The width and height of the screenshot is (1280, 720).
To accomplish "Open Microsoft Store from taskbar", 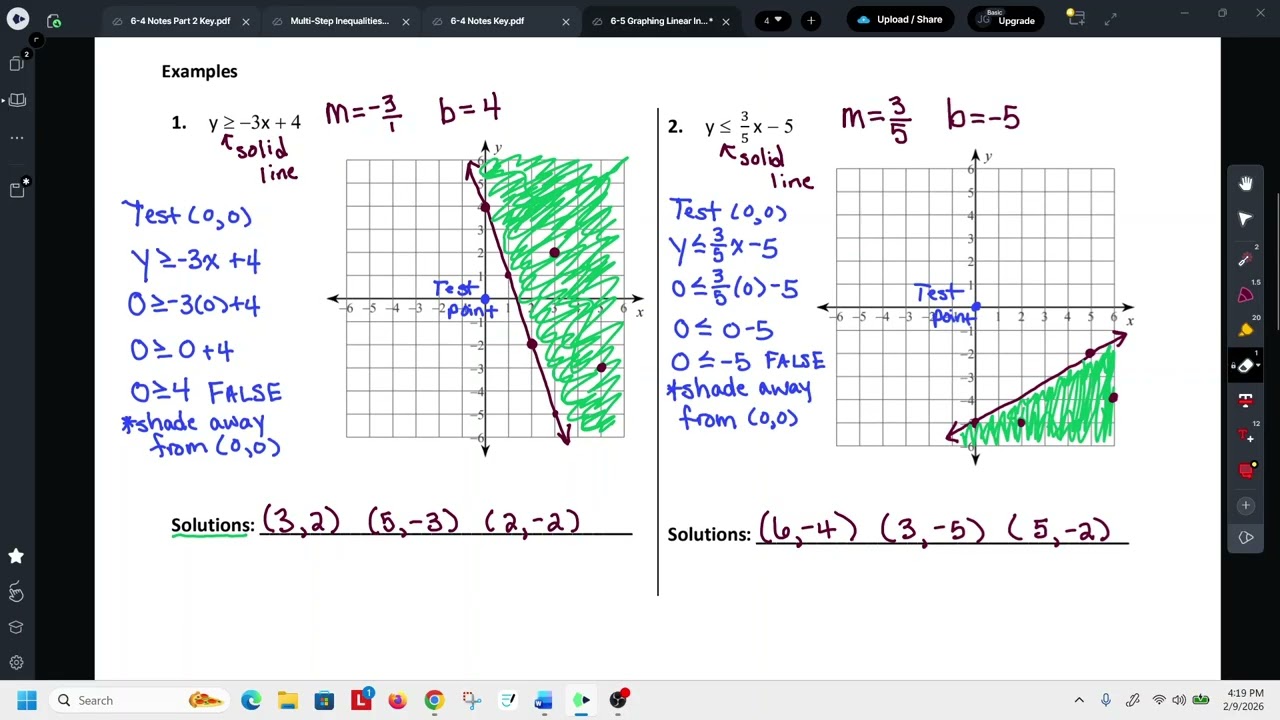I will coord(324,700).
